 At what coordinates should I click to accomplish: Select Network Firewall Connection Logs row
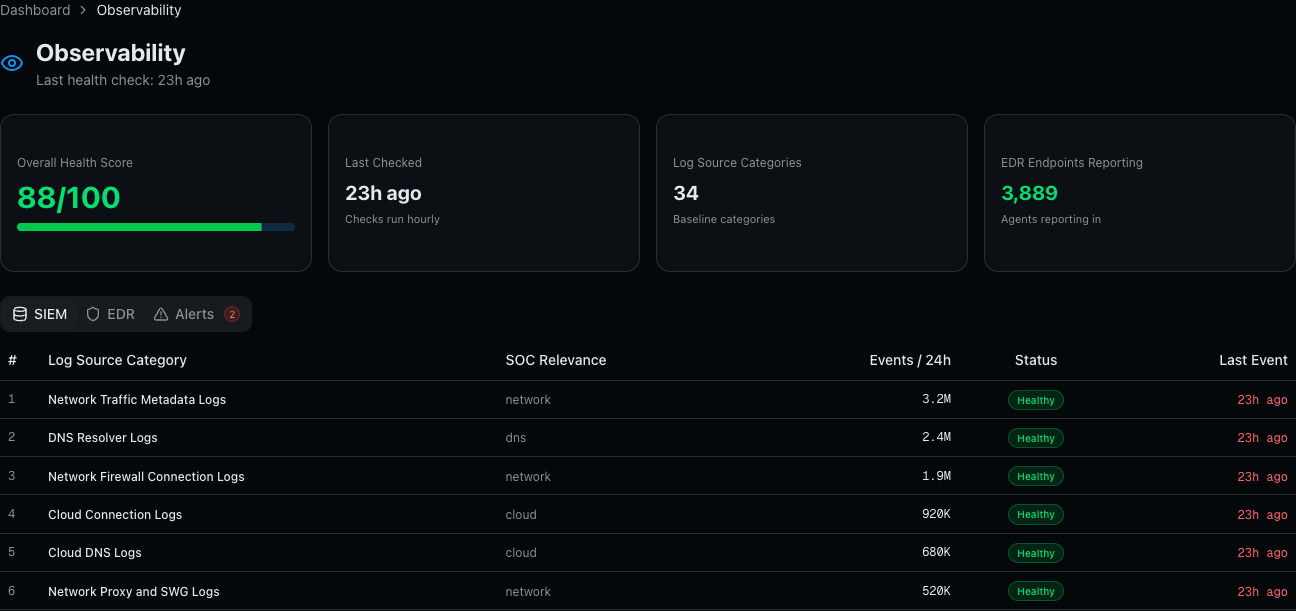[648, 476]
